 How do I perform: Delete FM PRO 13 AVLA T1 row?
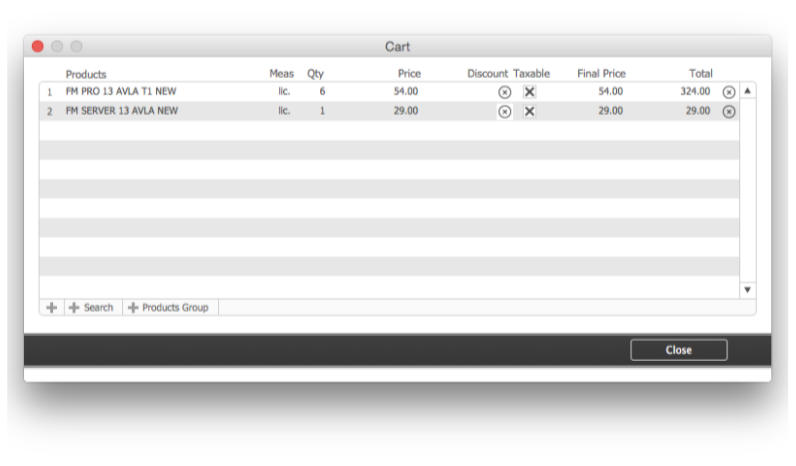pyautogui.click(x=729, y=92)
